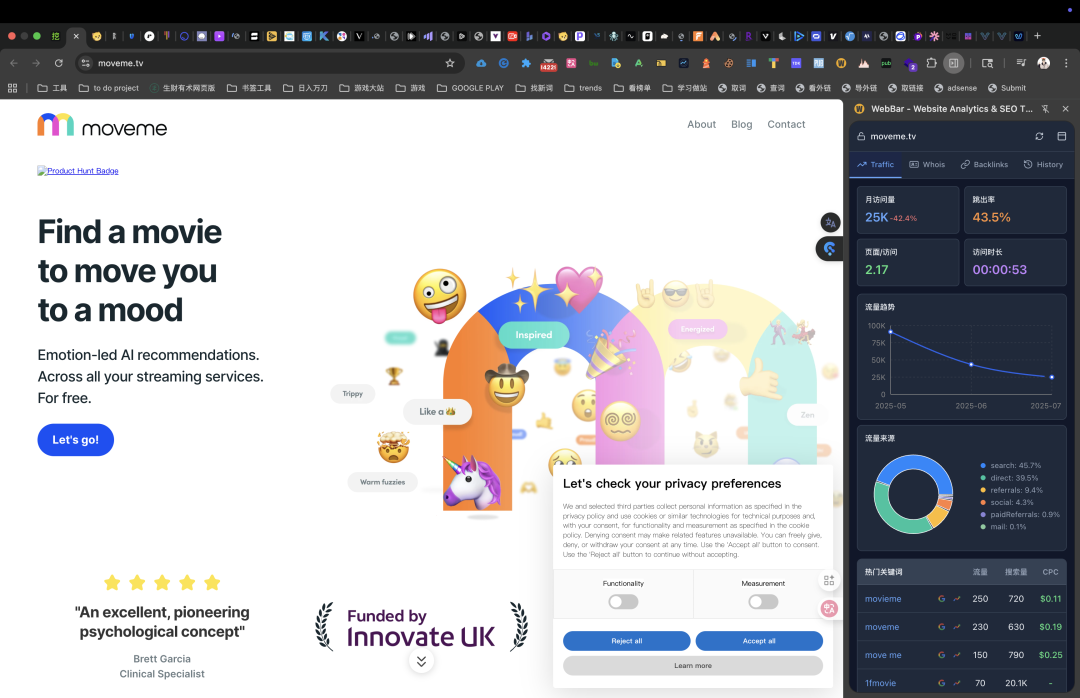Click the trend icon in 1fmovie row
This screenshot has height=698, width=1080.
pos(957,684)
